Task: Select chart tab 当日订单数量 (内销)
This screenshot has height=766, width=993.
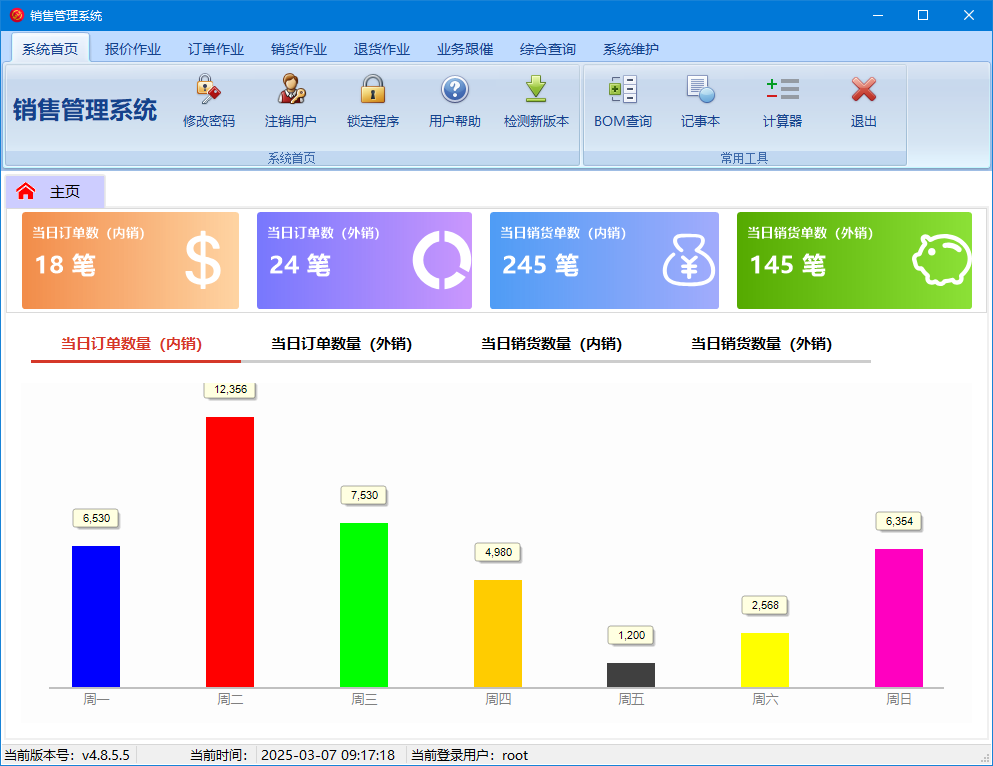Action: [132, 344]
